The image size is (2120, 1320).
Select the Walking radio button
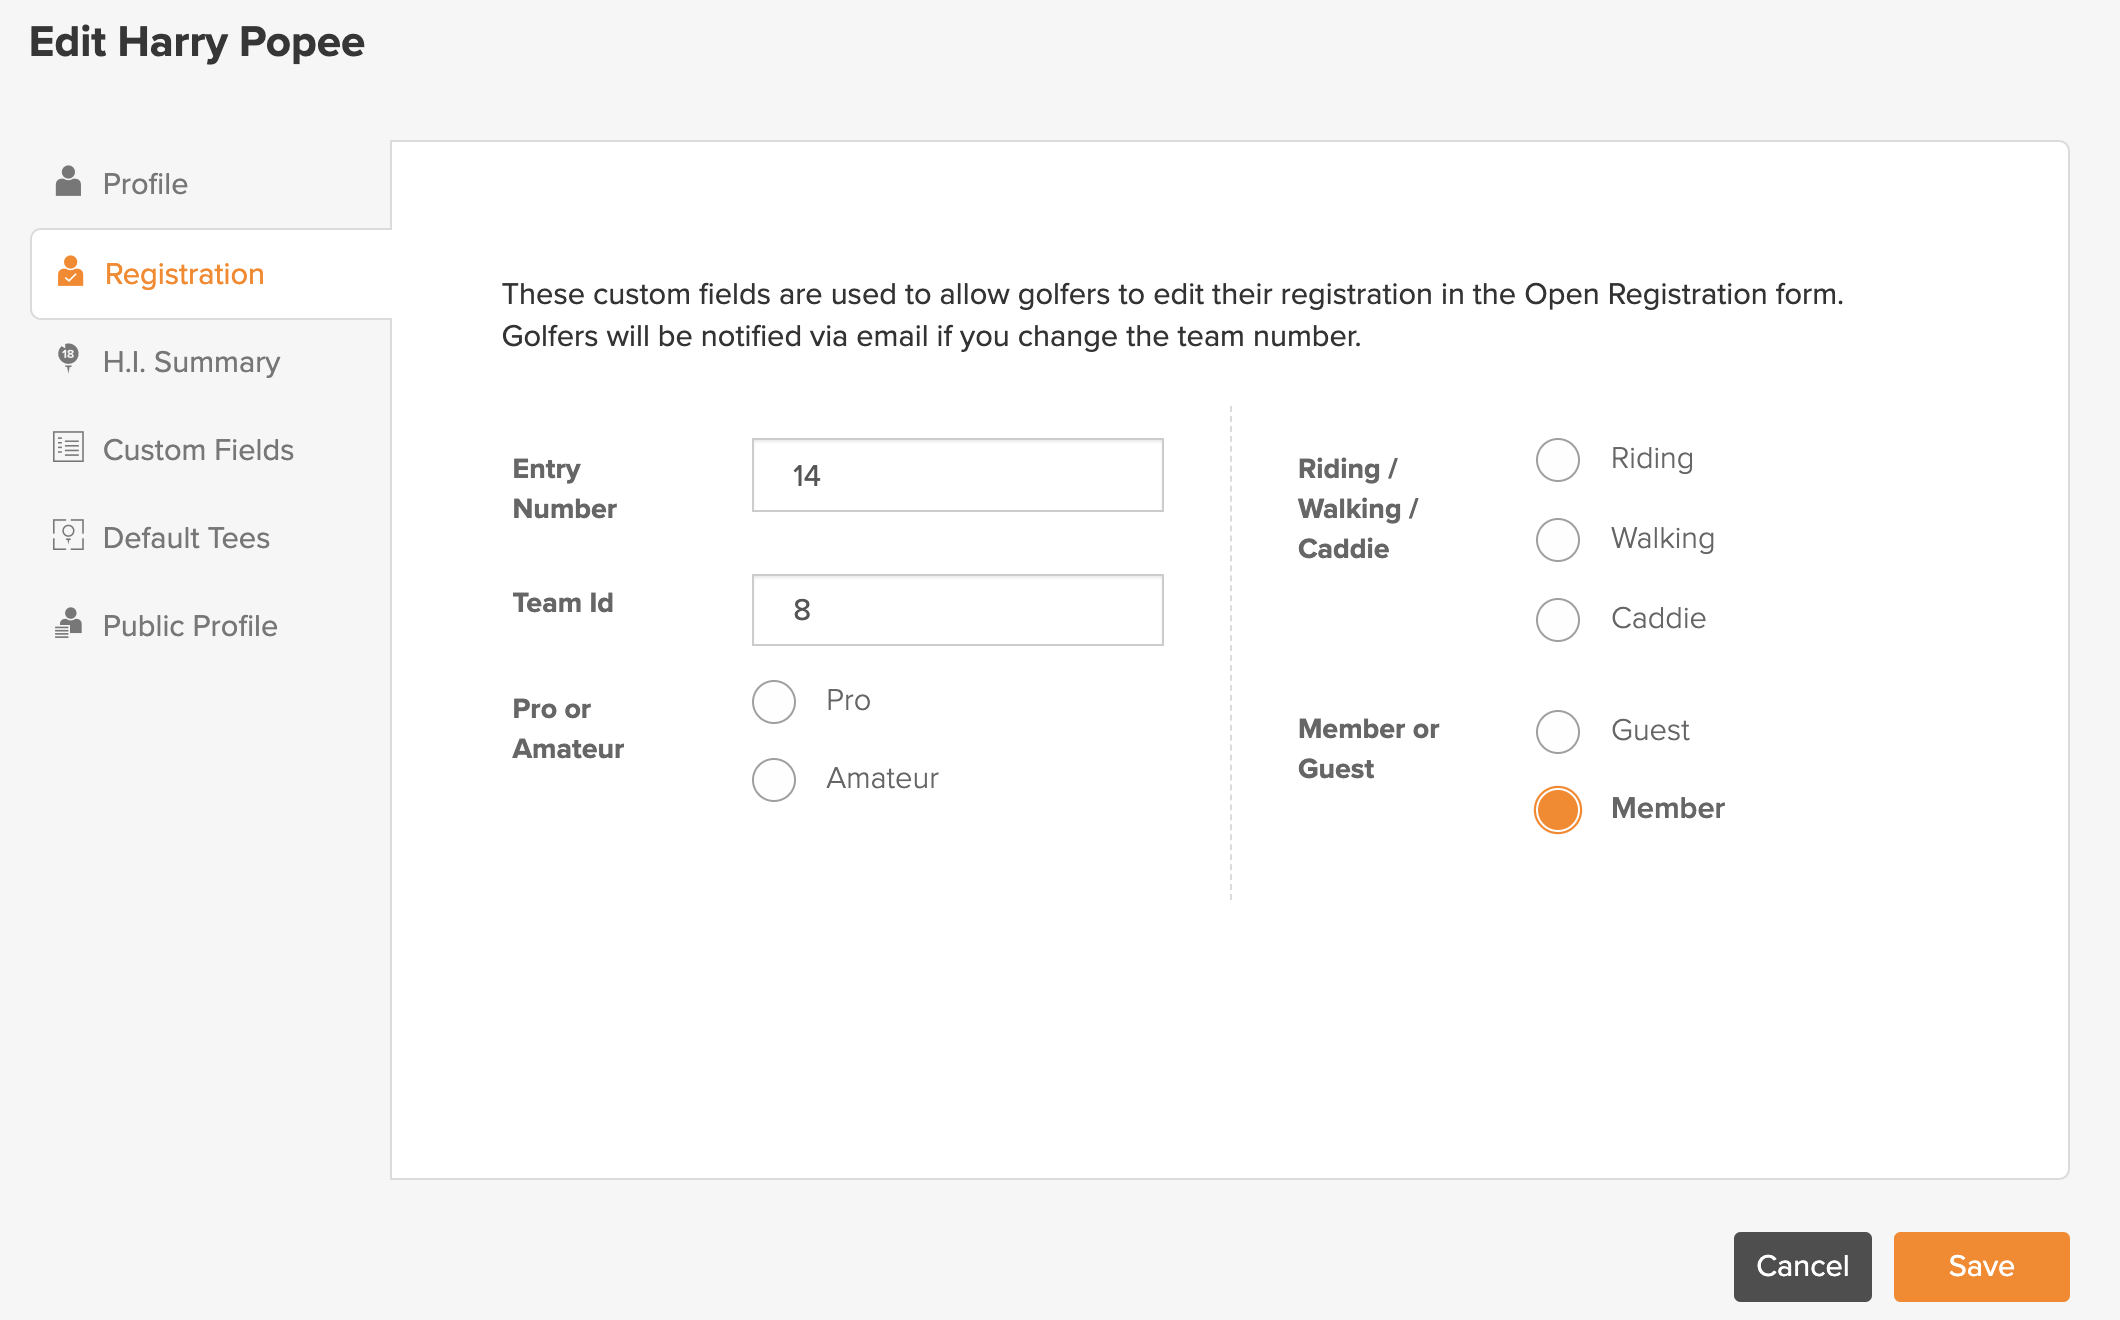click(x=1557, y=540)
